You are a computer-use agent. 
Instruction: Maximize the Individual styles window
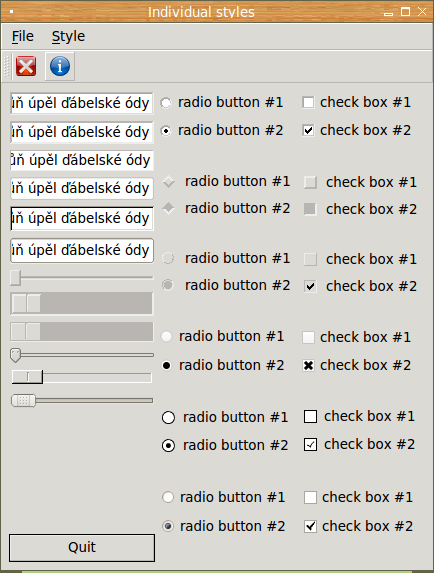point(405,12)
